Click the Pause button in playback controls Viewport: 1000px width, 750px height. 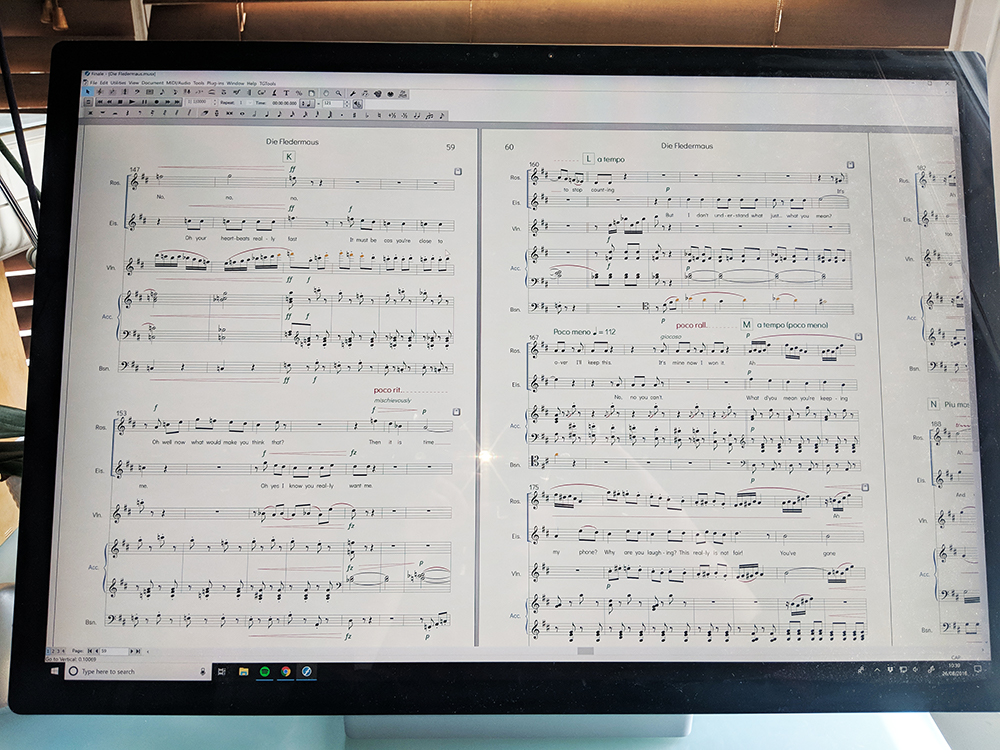pos(144,102)
